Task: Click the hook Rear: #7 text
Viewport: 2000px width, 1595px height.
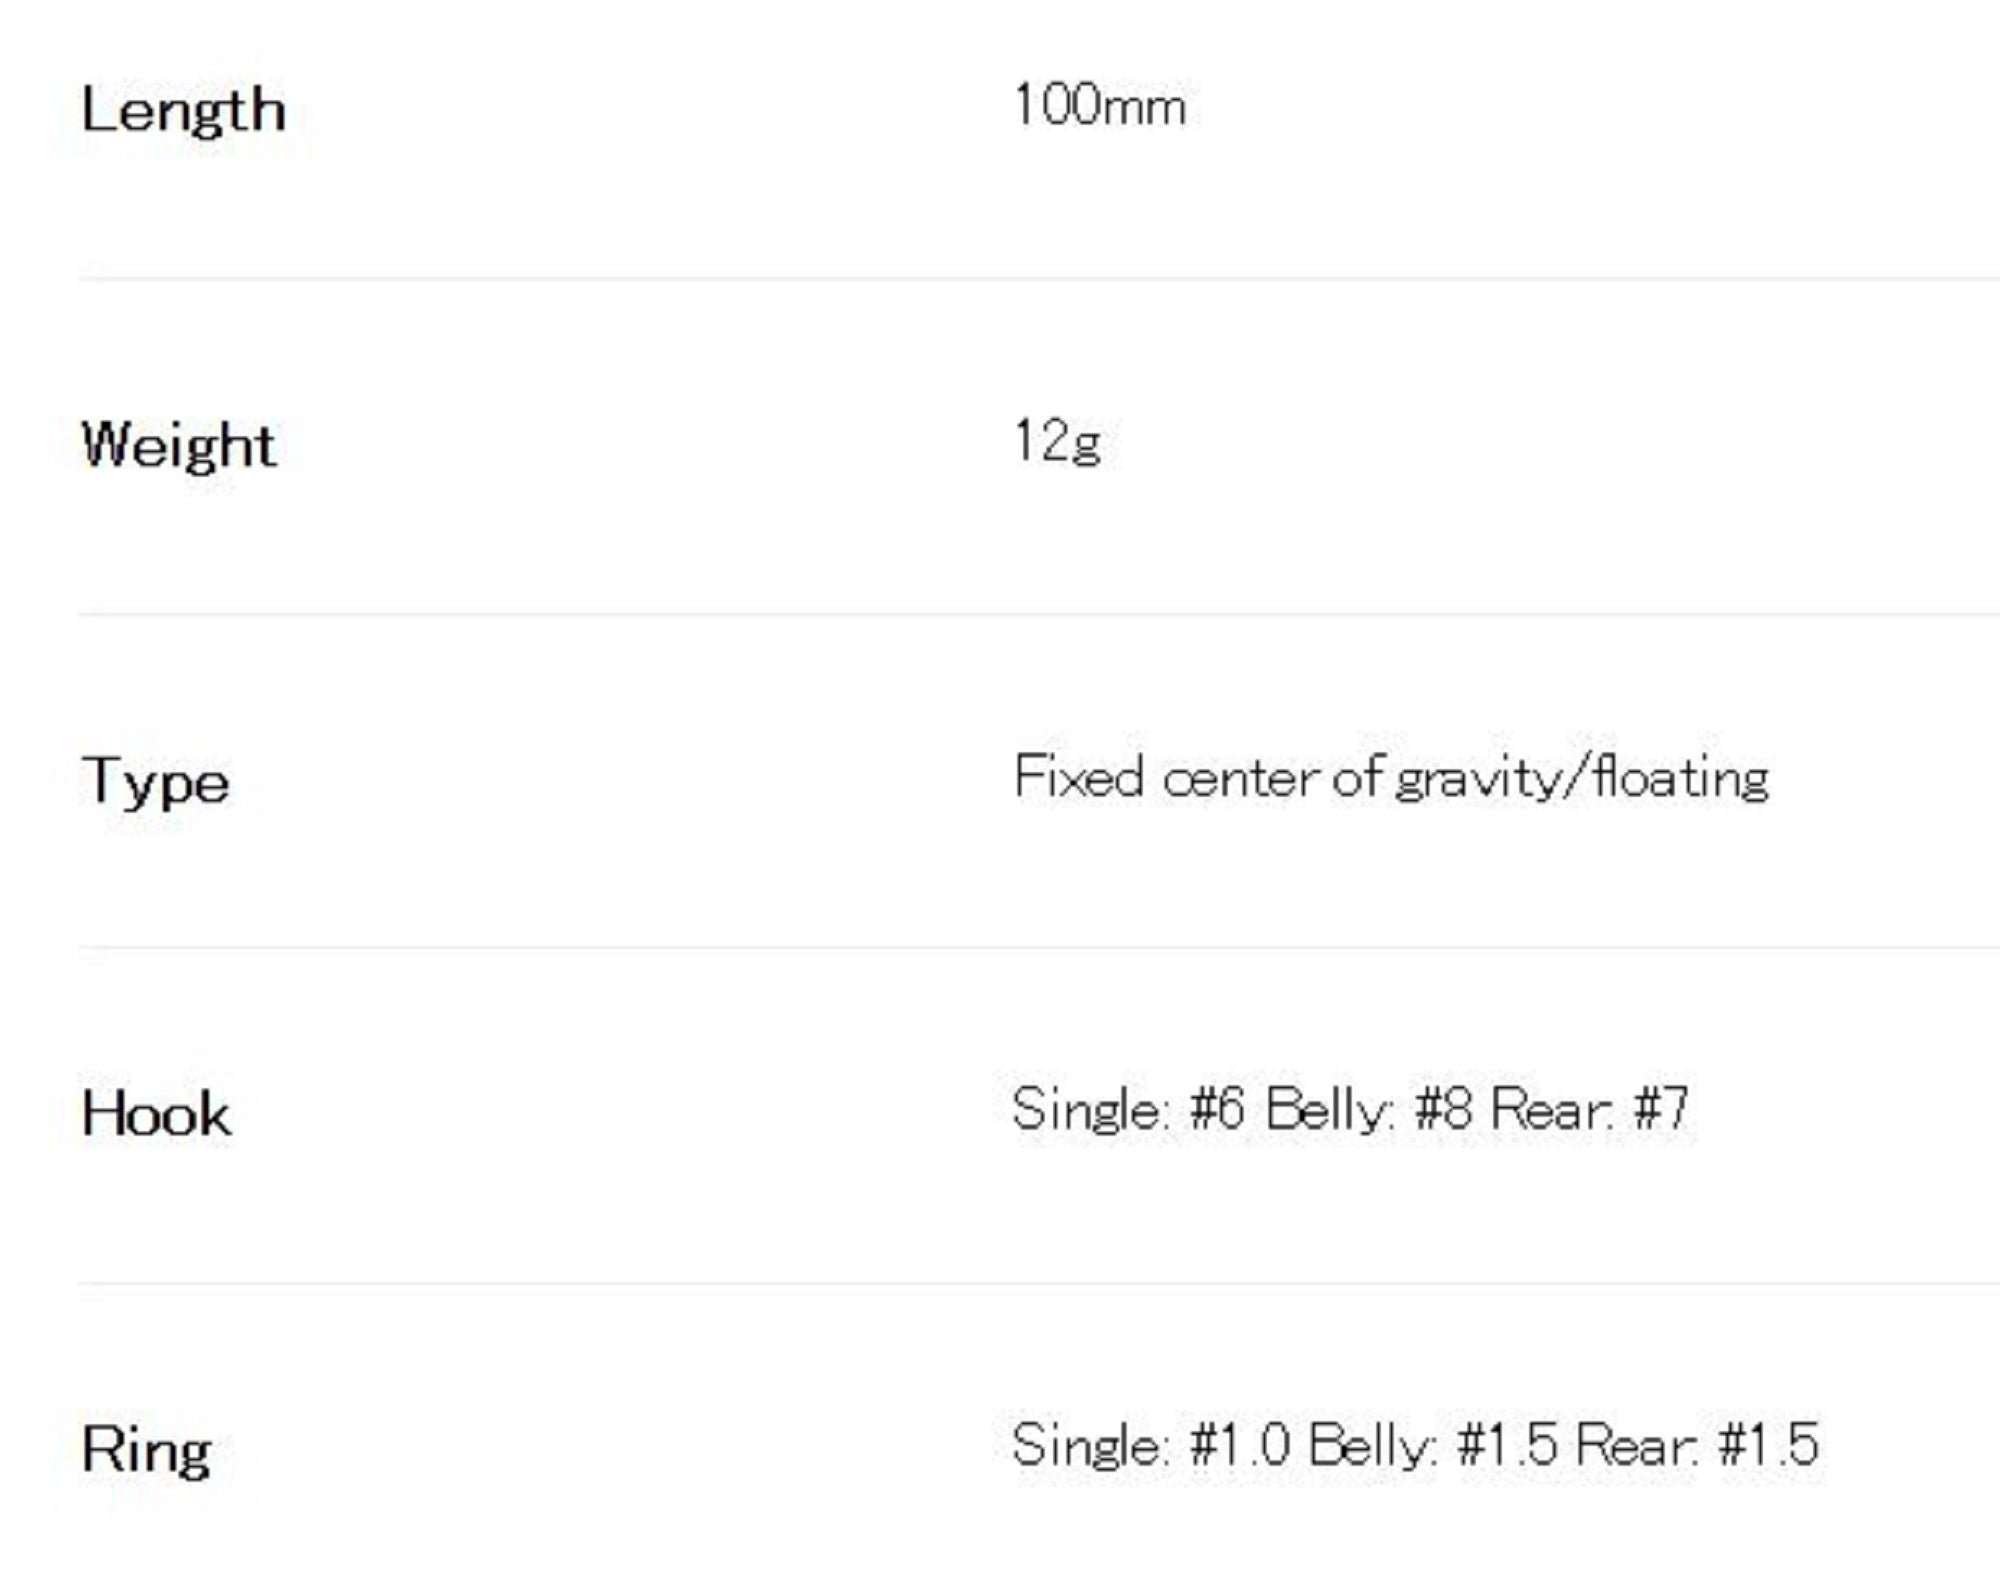Action: 1589,1110
